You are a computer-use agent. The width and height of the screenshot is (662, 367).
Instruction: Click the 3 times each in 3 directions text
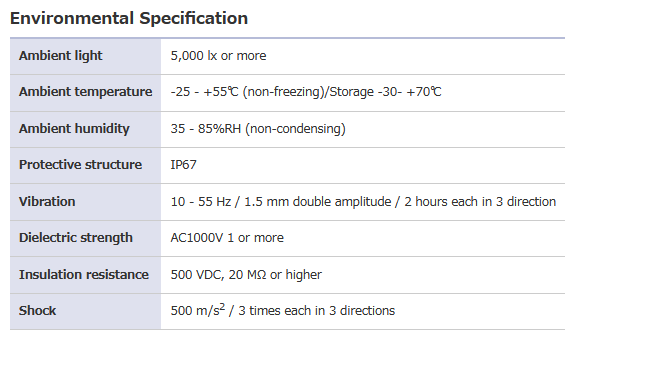pos(317,311)
